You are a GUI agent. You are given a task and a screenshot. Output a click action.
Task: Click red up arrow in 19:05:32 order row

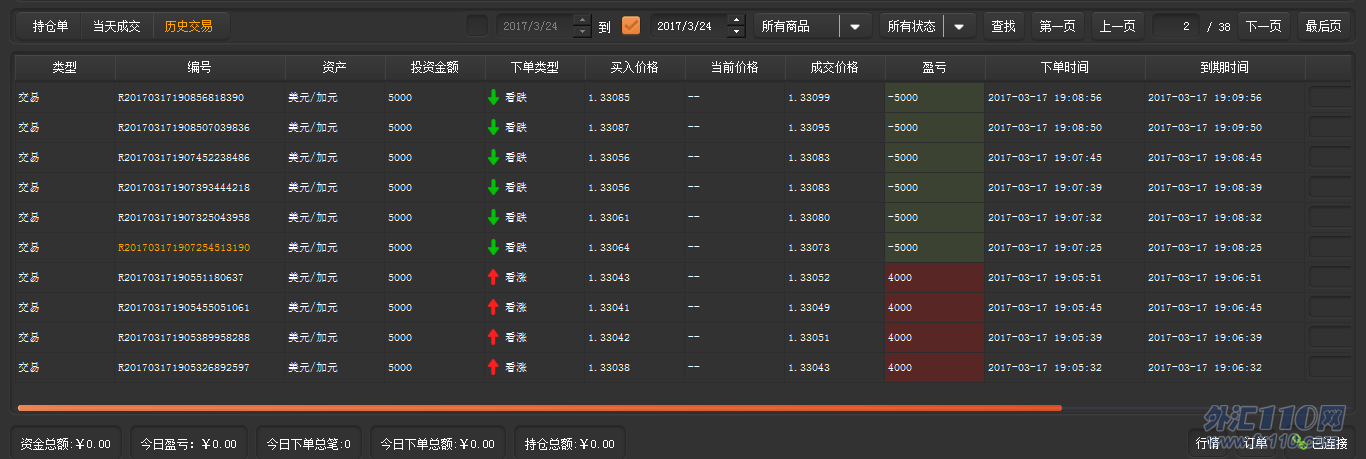coord(493,367)
